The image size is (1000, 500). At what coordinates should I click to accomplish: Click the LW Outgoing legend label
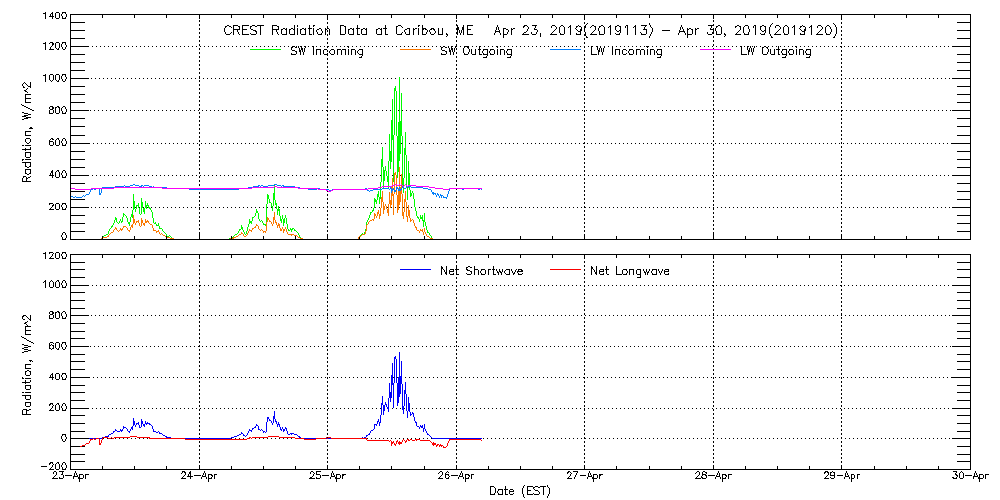(x=775, y=51)
